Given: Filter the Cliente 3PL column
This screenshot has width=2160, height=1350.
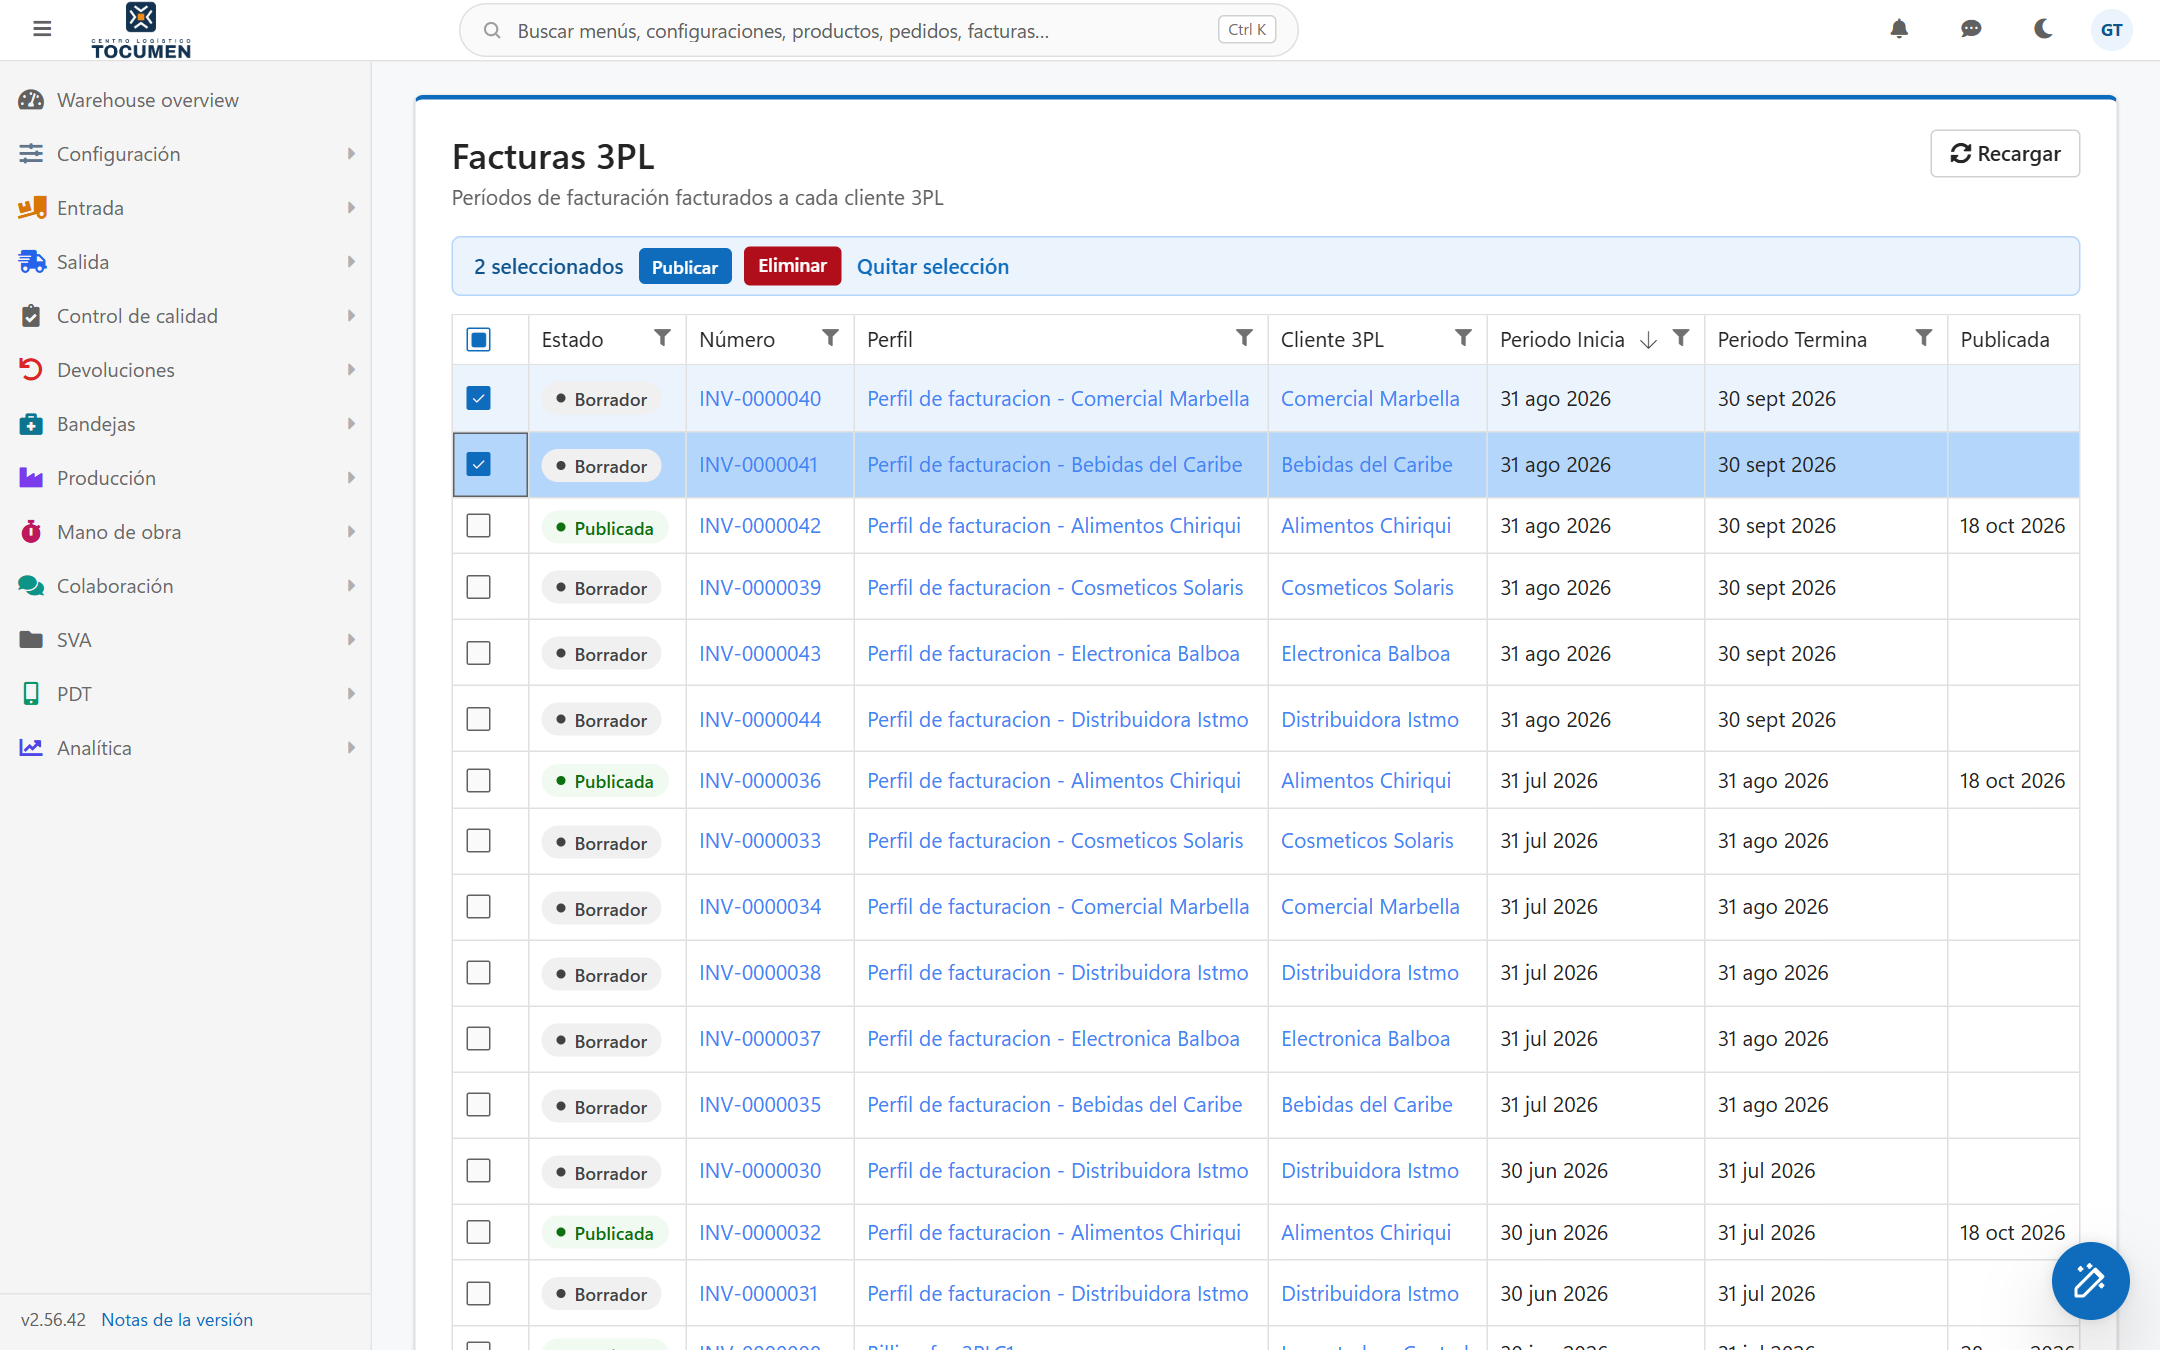Looking at the screenshot, I should coord(1463,338).
